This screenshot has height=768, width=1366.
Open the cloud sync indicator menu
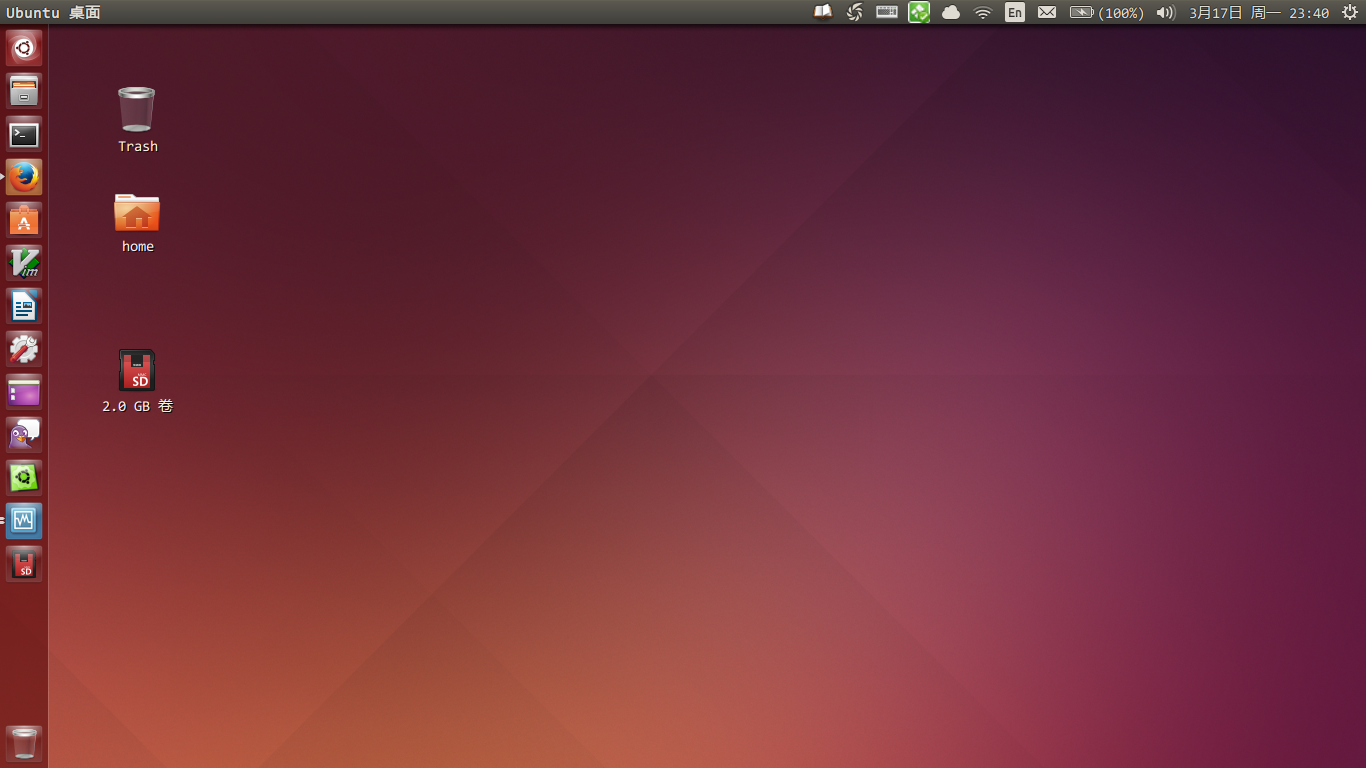tap(951, 12)
